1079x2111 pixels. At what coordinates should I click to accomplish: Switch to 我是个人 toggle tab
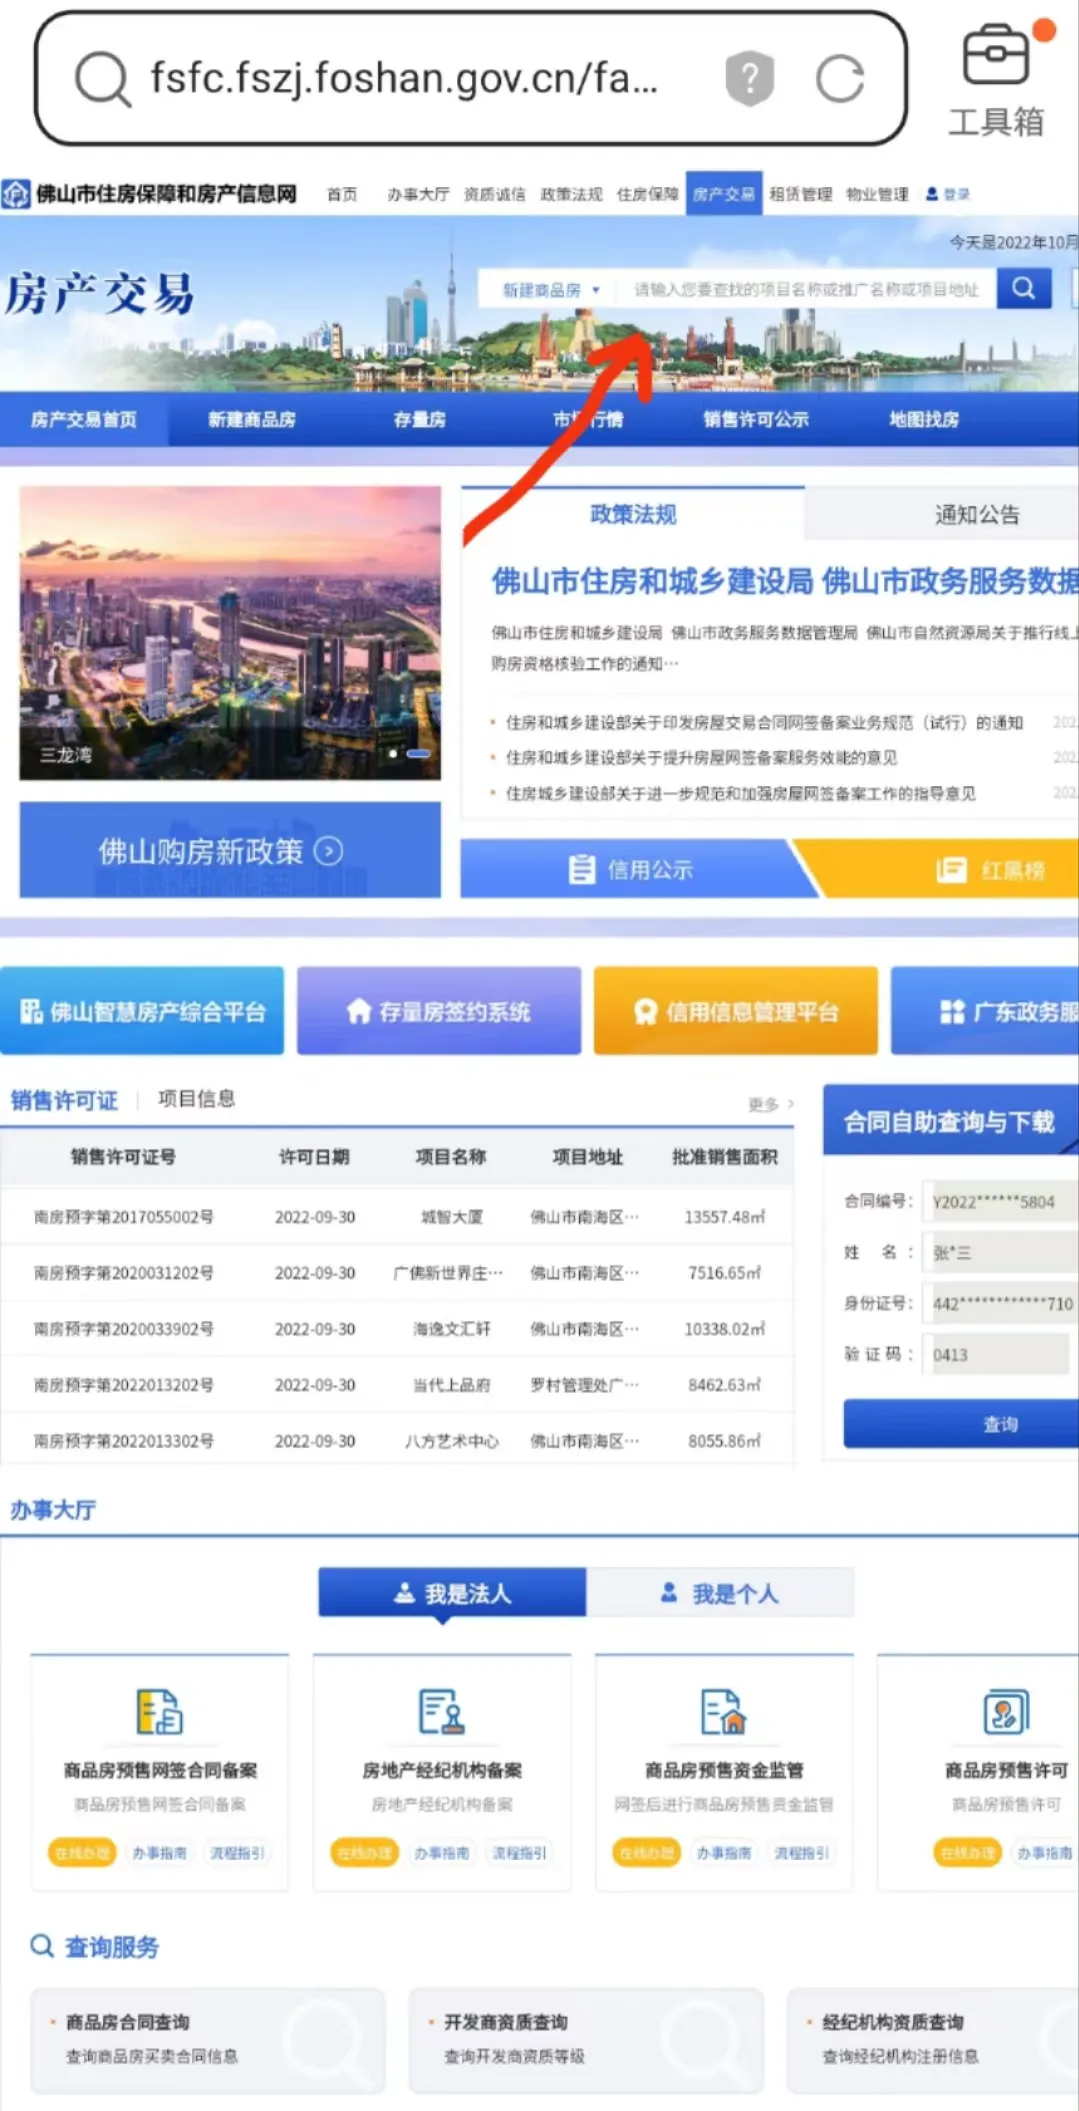[x=720, y=1593]
